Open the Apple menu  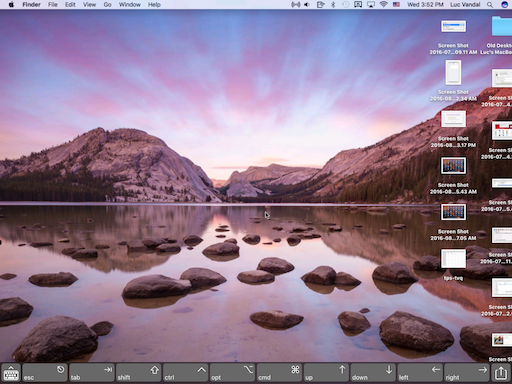point(11,5)
